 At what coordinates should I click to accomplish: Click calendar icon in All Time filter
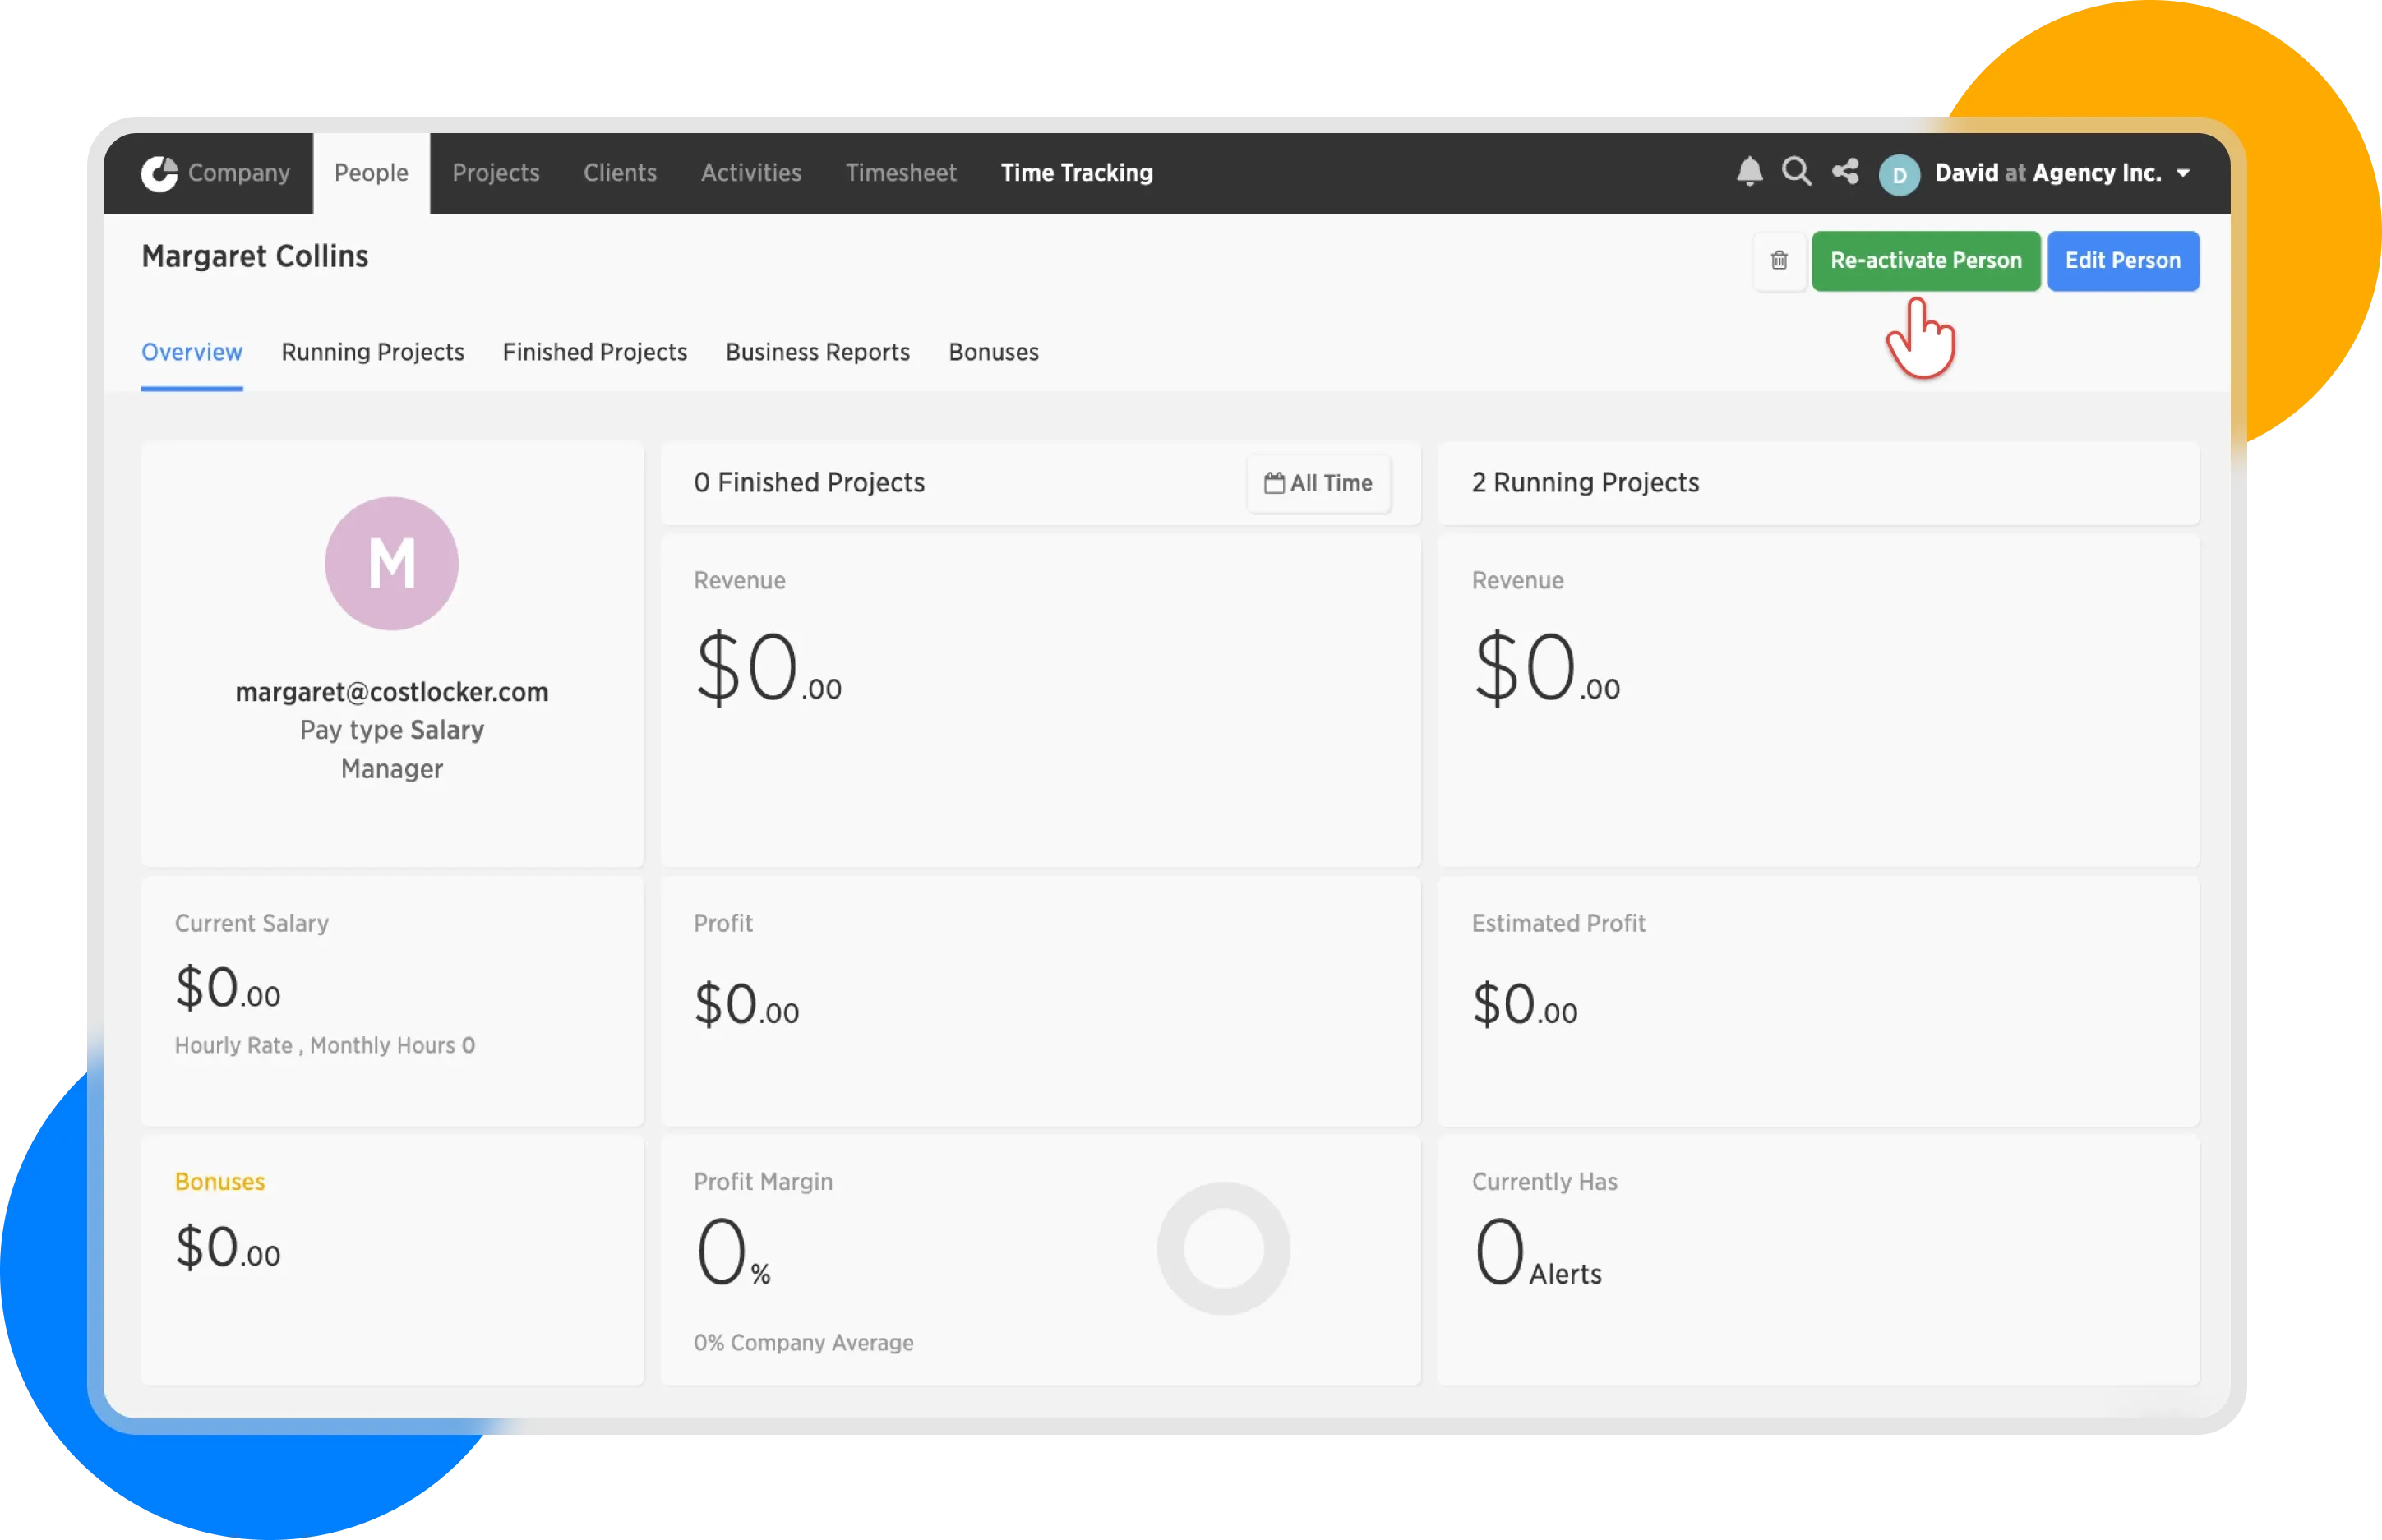click(x=1274, y=483)
